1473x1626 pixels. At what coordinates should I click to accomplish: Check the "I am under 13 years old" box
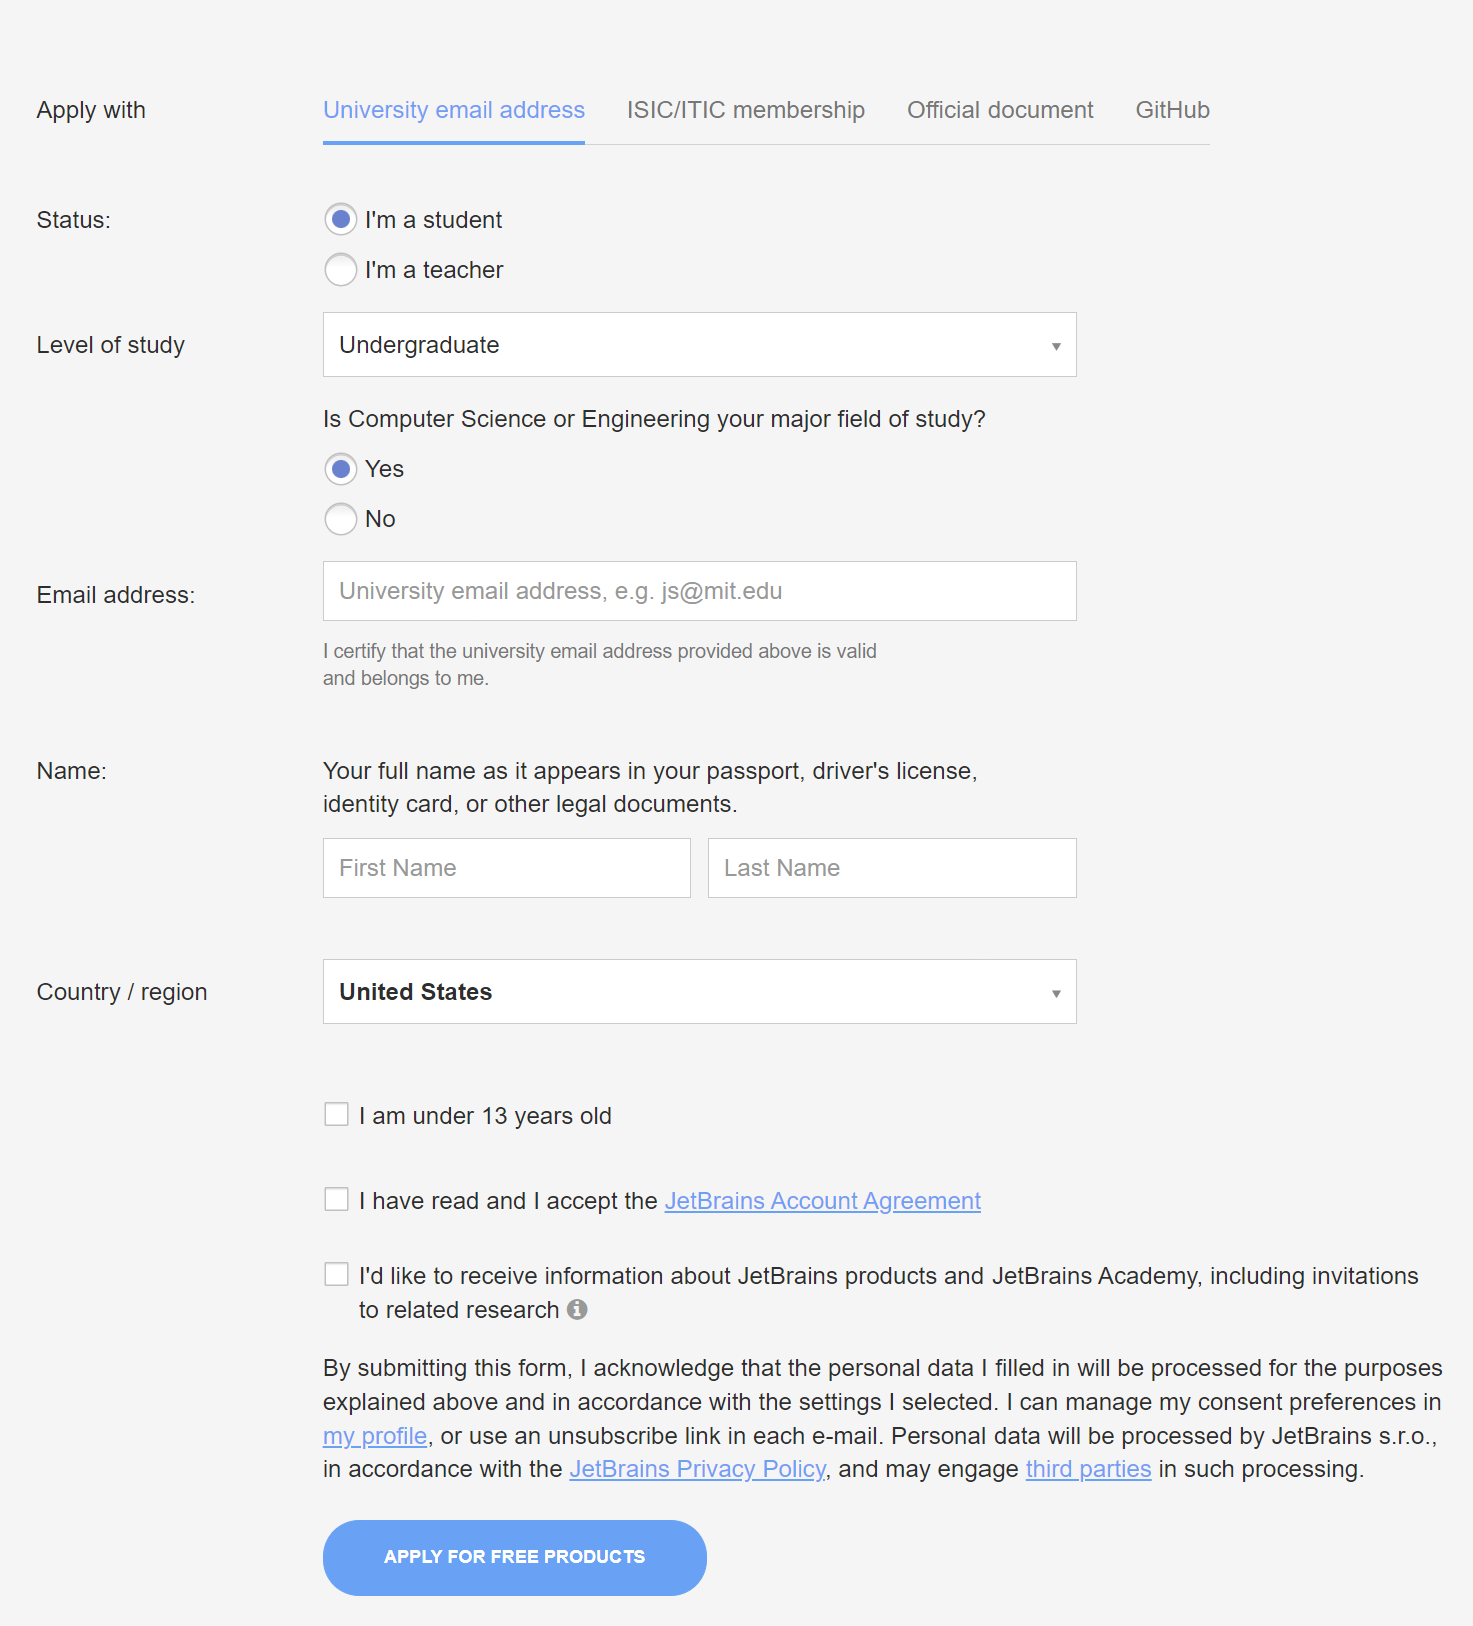[336, 1113]
